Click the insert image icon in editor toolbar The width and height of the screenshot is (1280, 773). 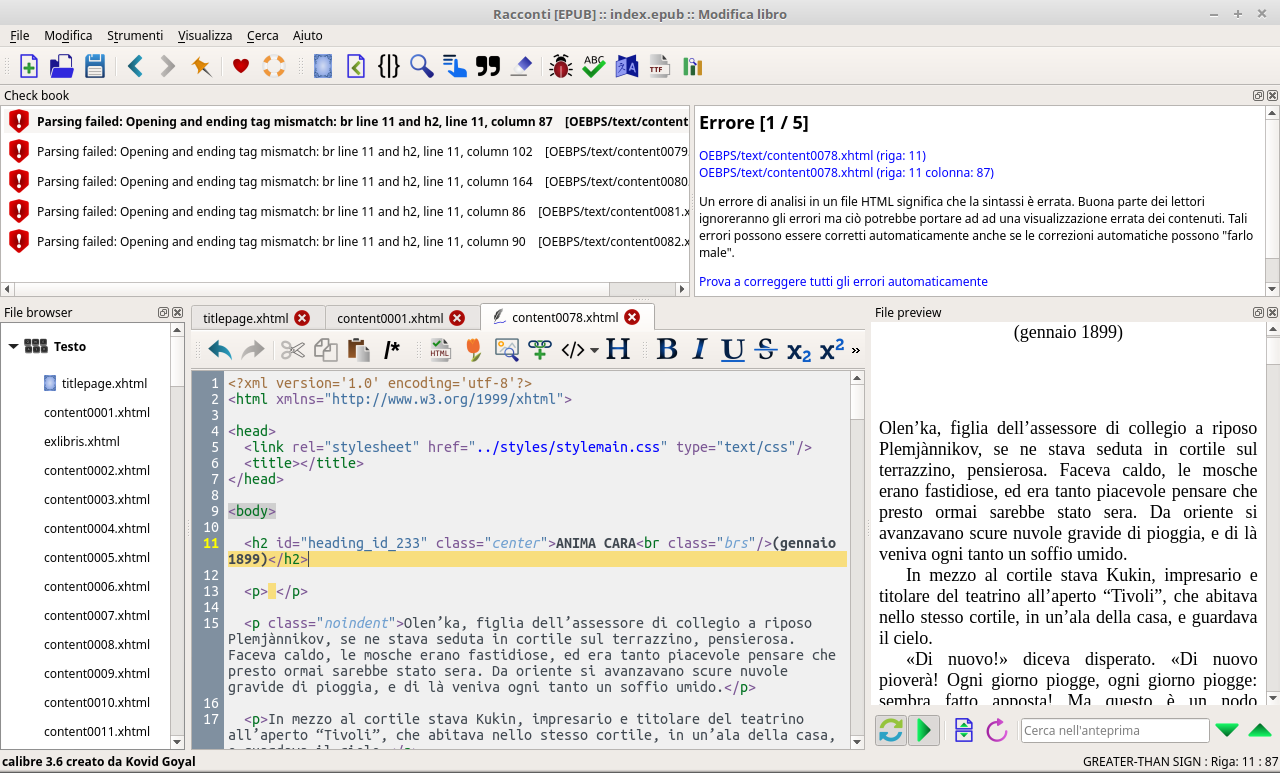(506, 349)
